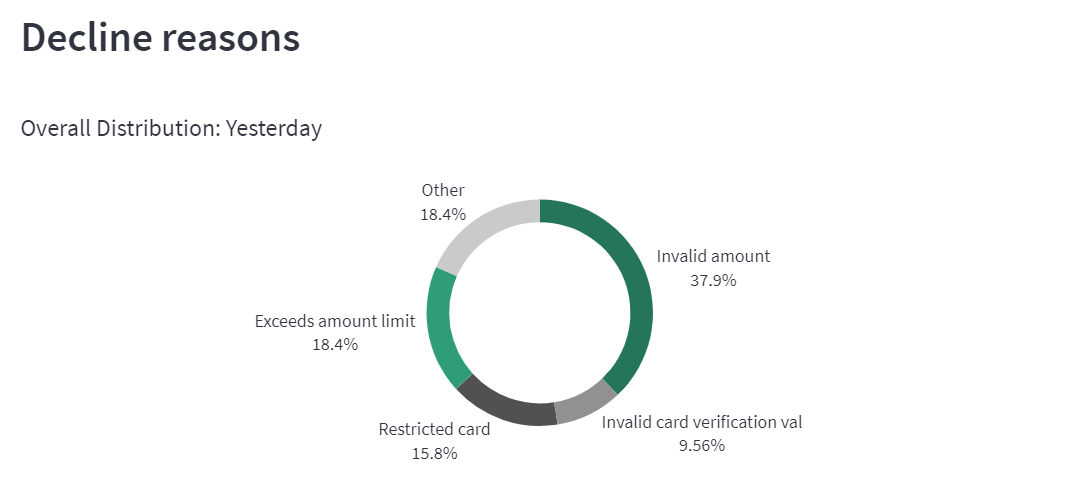Click the Decline reasons heading
Screen dimensions: 1072x498
tap(161, 37)
